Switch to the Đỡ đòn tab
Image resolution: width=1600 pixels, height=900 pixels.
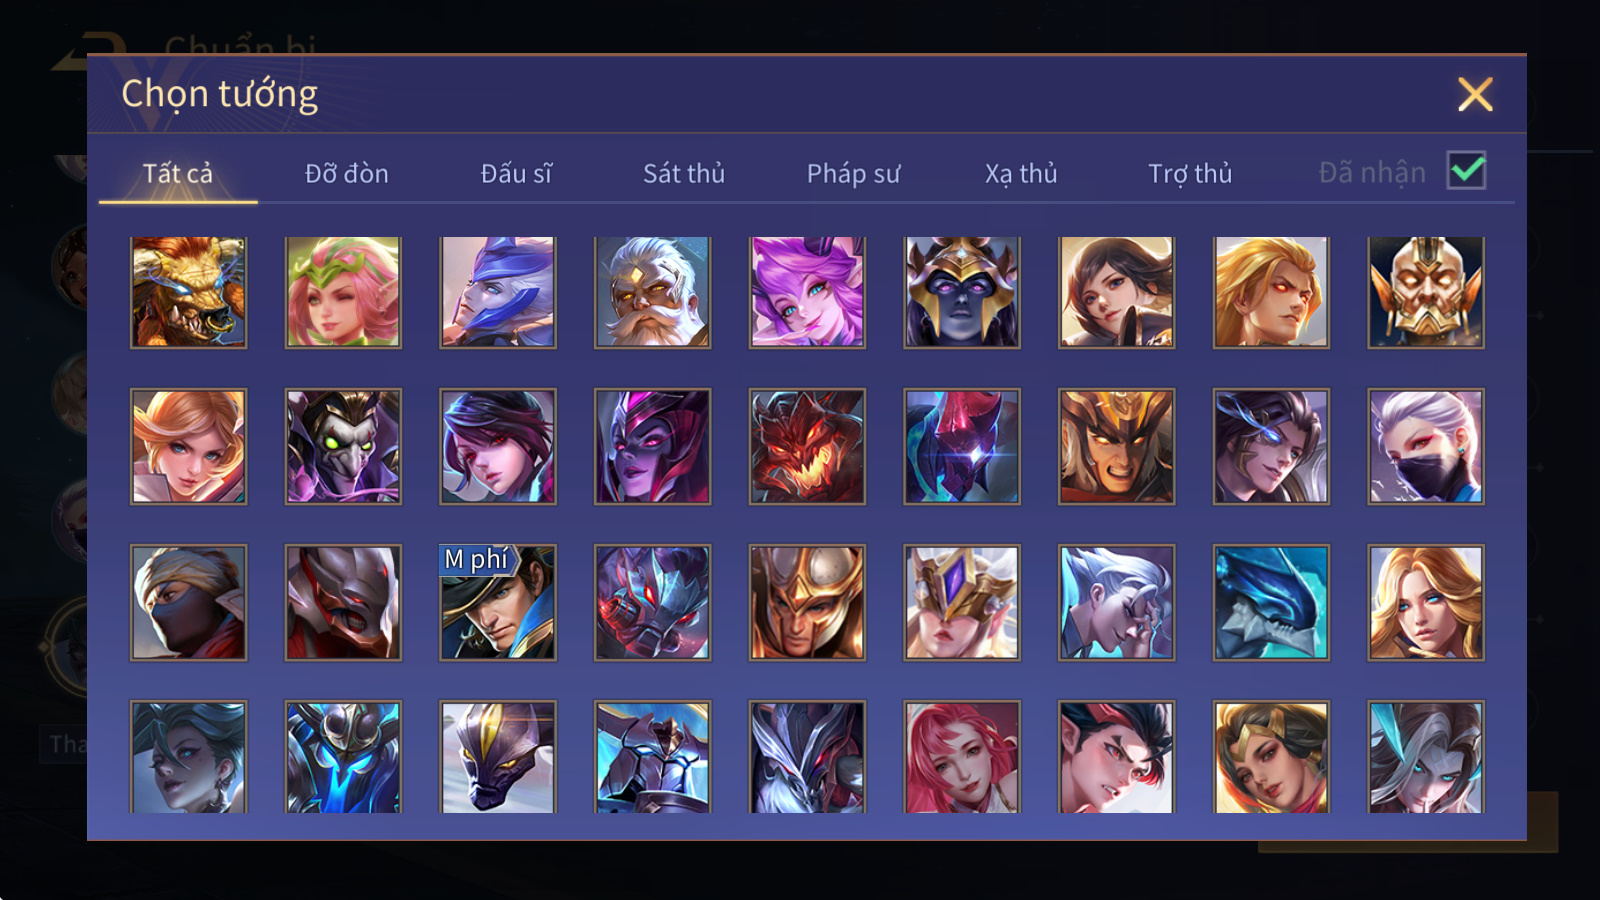click(x=346, y=174)
